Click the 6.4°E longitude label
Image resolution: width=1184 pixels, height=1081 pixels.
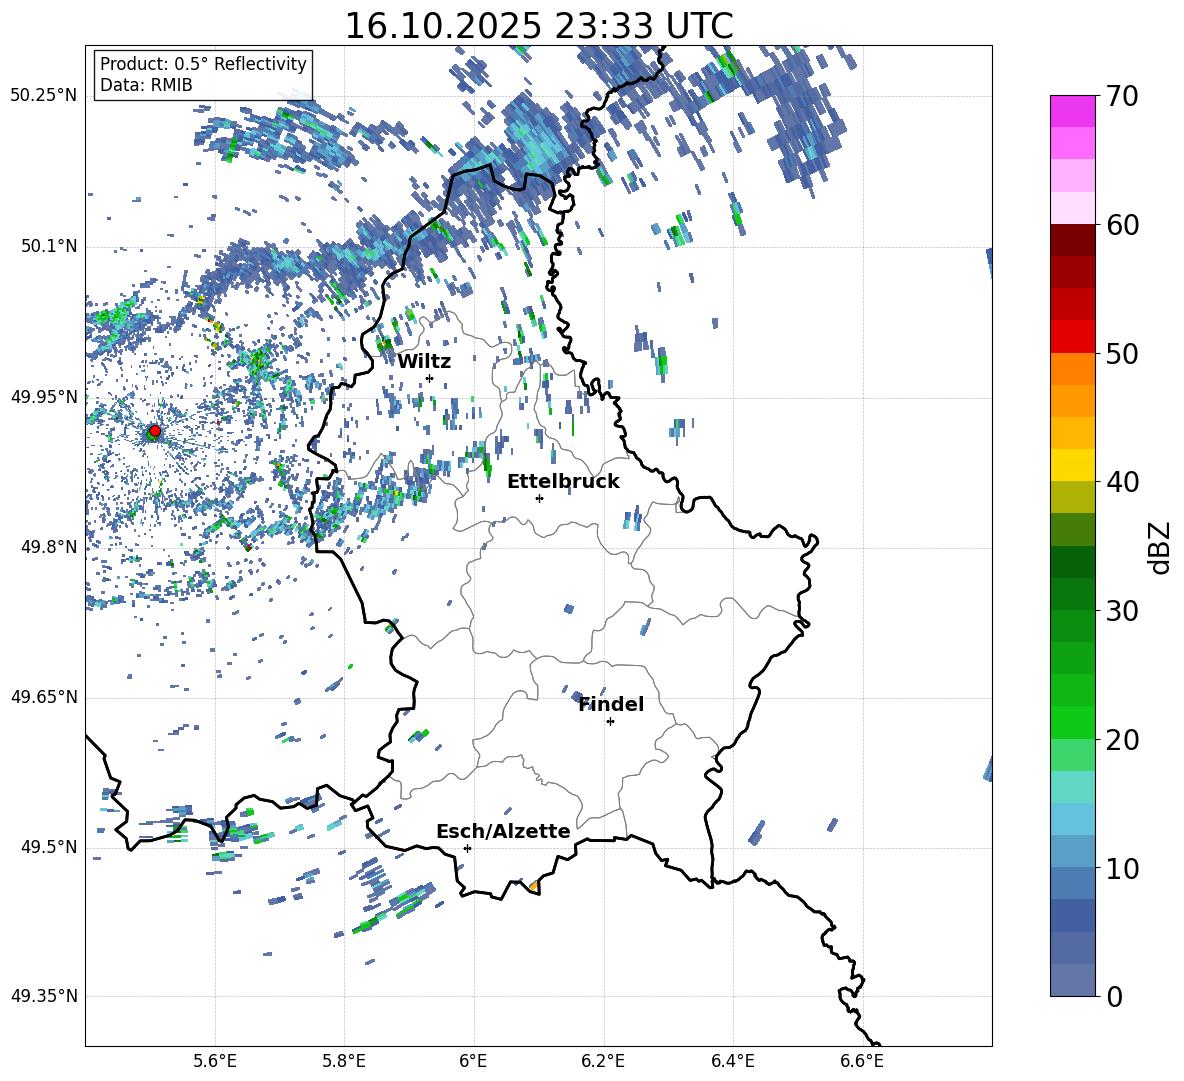click(732, 1061)
